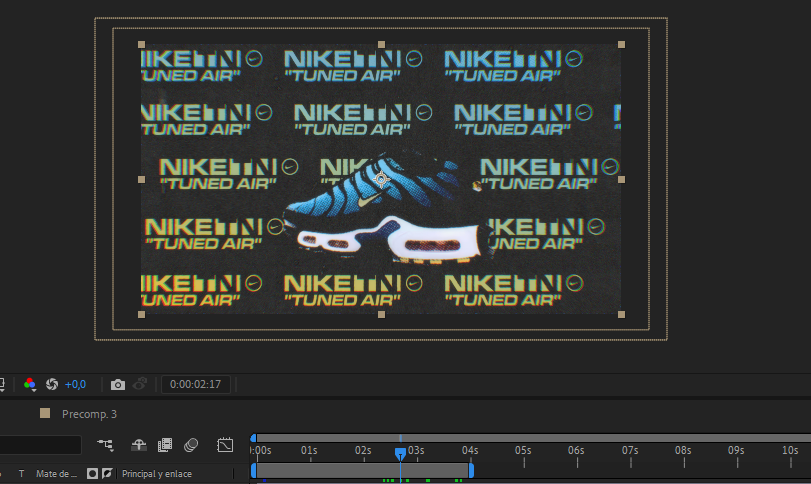Click the 07s mark on time ruler

(x=630, y=451)
